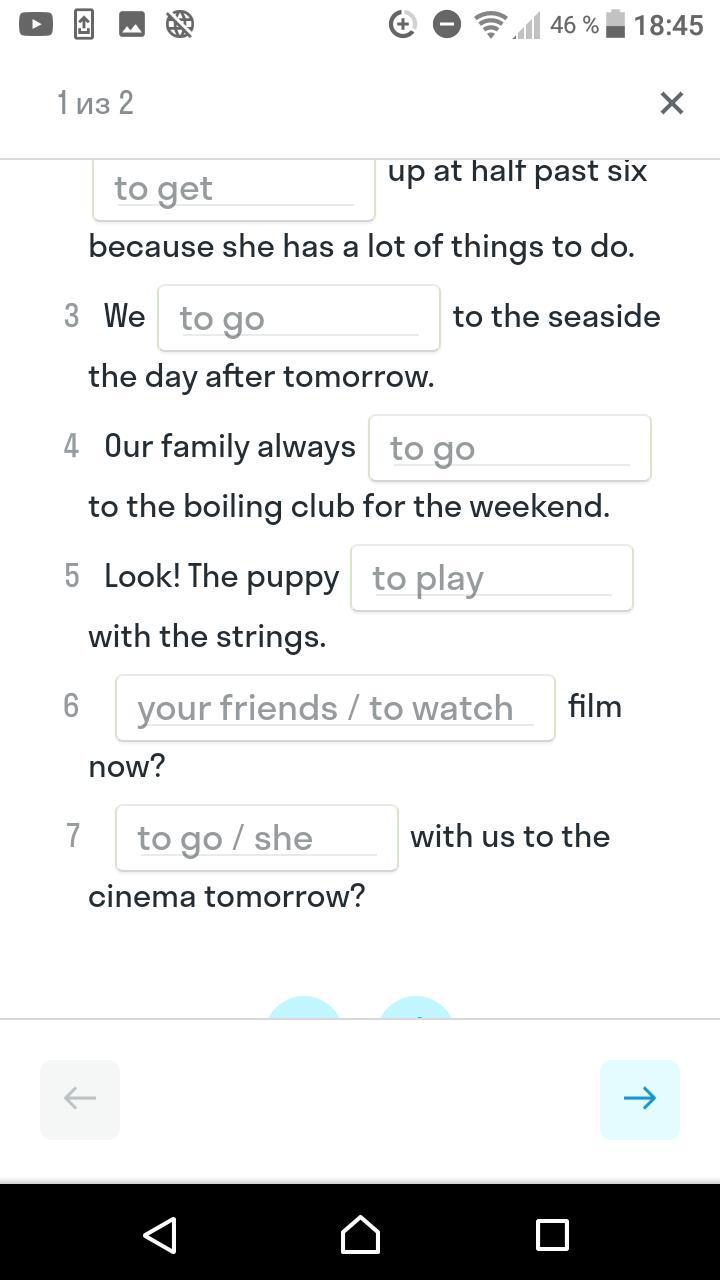Screen dimensions: 720x1280
Task: Close the exercise with the X icon
Action: point(671,103)
